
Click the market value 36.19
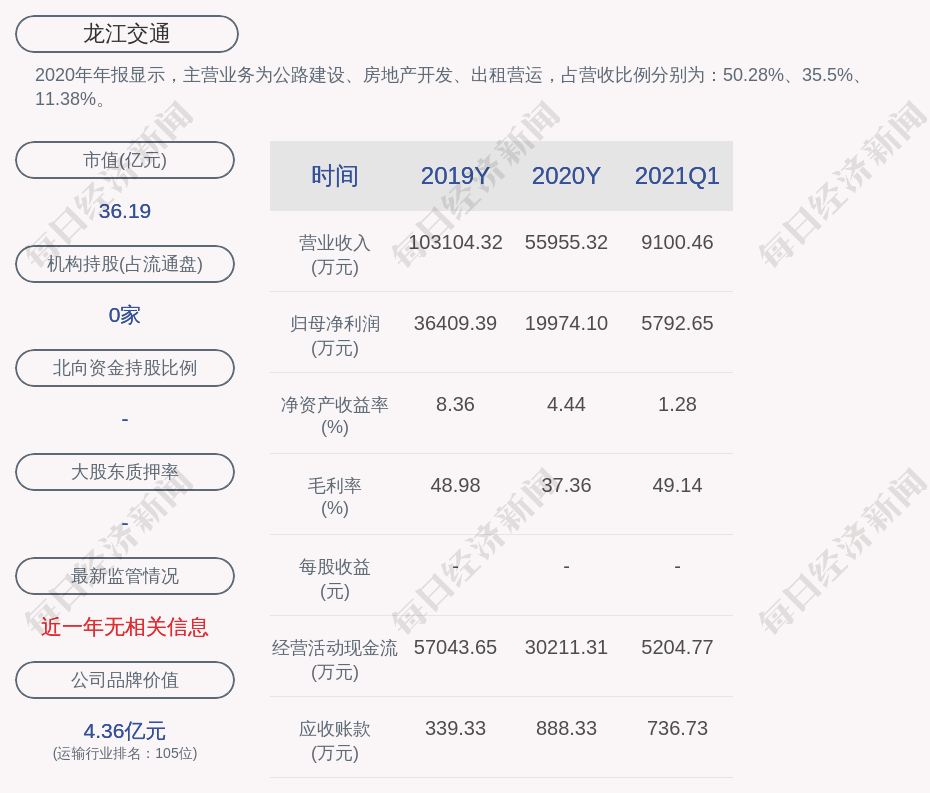(x=125, y=211)
